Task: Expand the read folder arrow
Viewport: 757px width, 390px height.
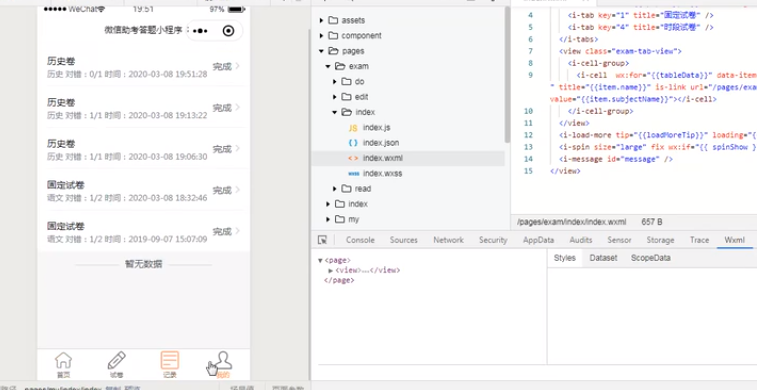Action: (335, 189)
